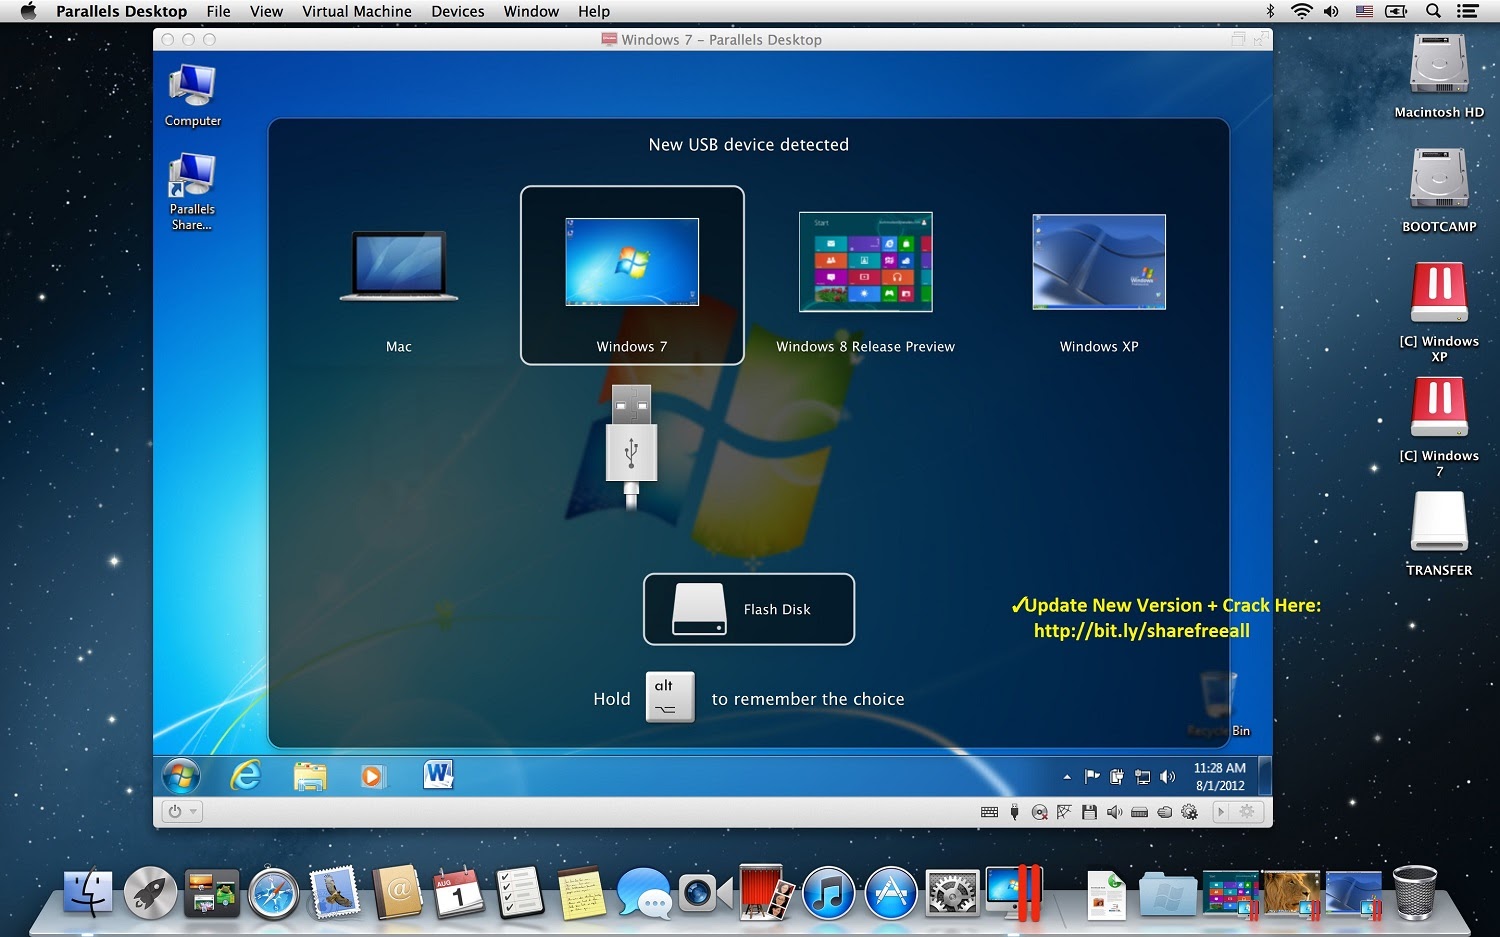The image size is (1500, 937).
Task: Enter full screen mode for the Parallels window
Action: (1260, 39)
